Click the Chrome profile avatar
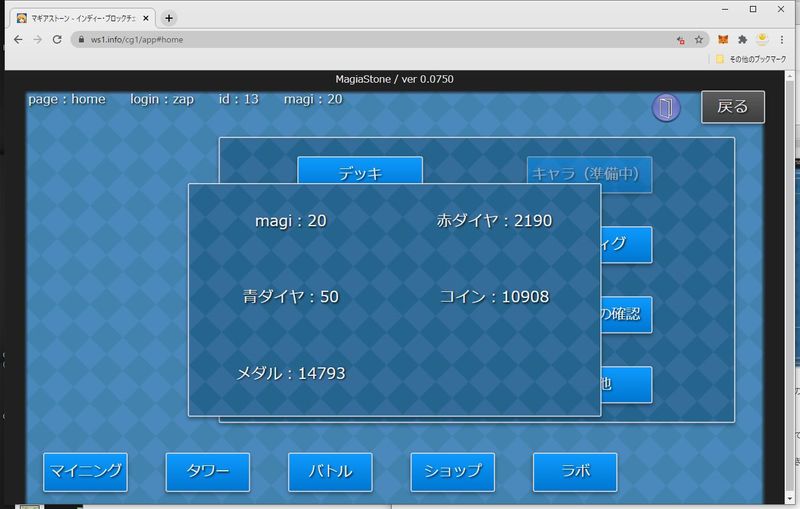Viewport: 800px width, 509px height. (x=762, y=39)
